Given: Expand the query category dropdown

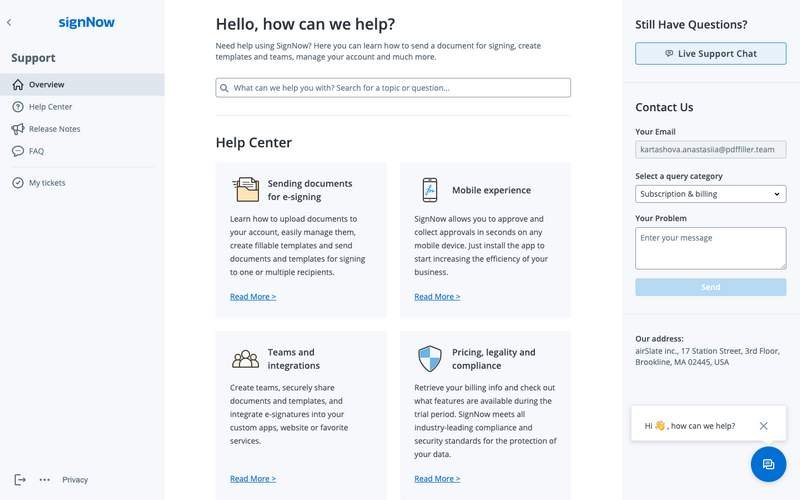Looking at the screenshot, I should tap(710, 194).
